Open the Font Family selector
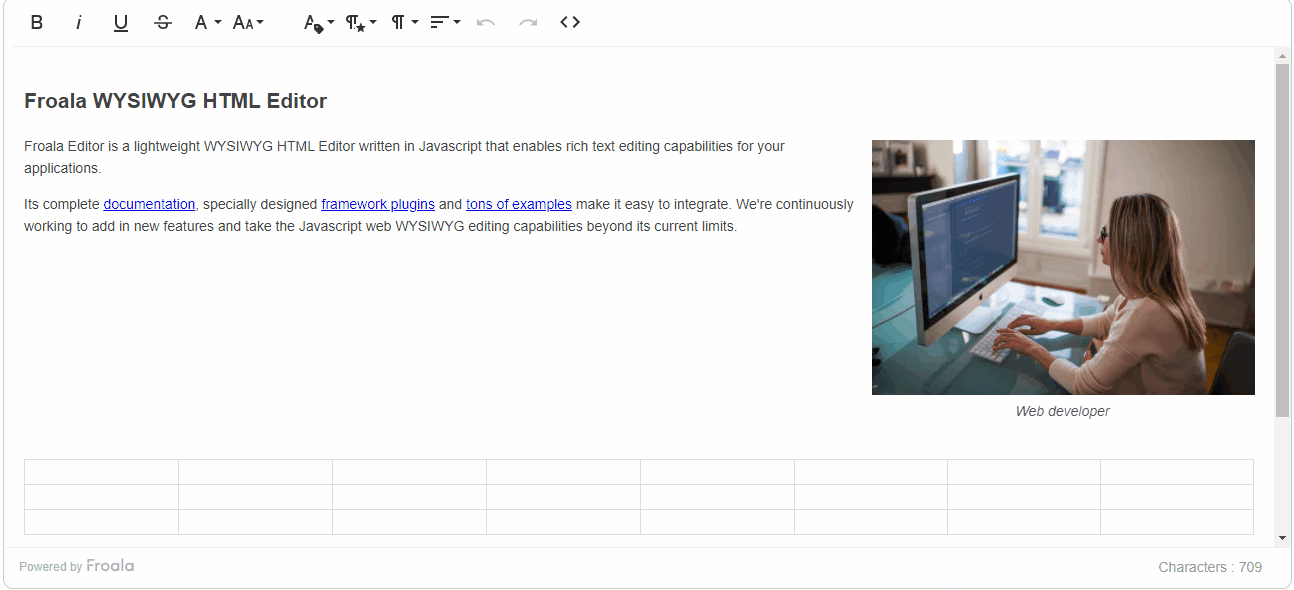1294x590 pixels. pyautogui.click(x=201, y=21)
